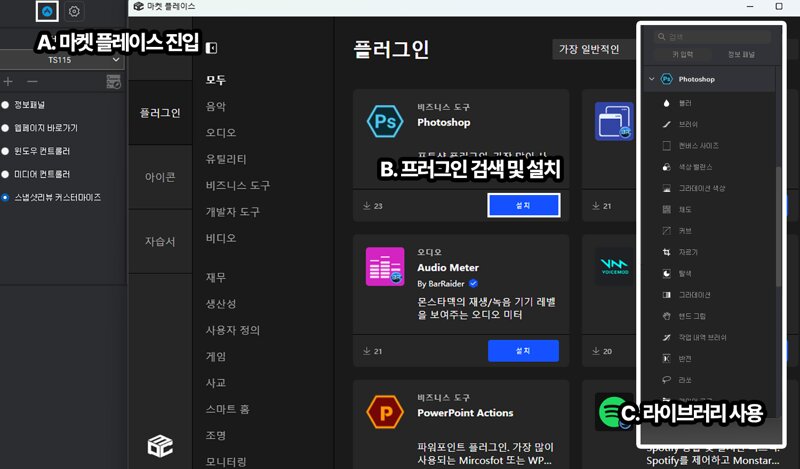Select the 사교 category
Viewport: 800px width, 469px height.
[216, 383]
